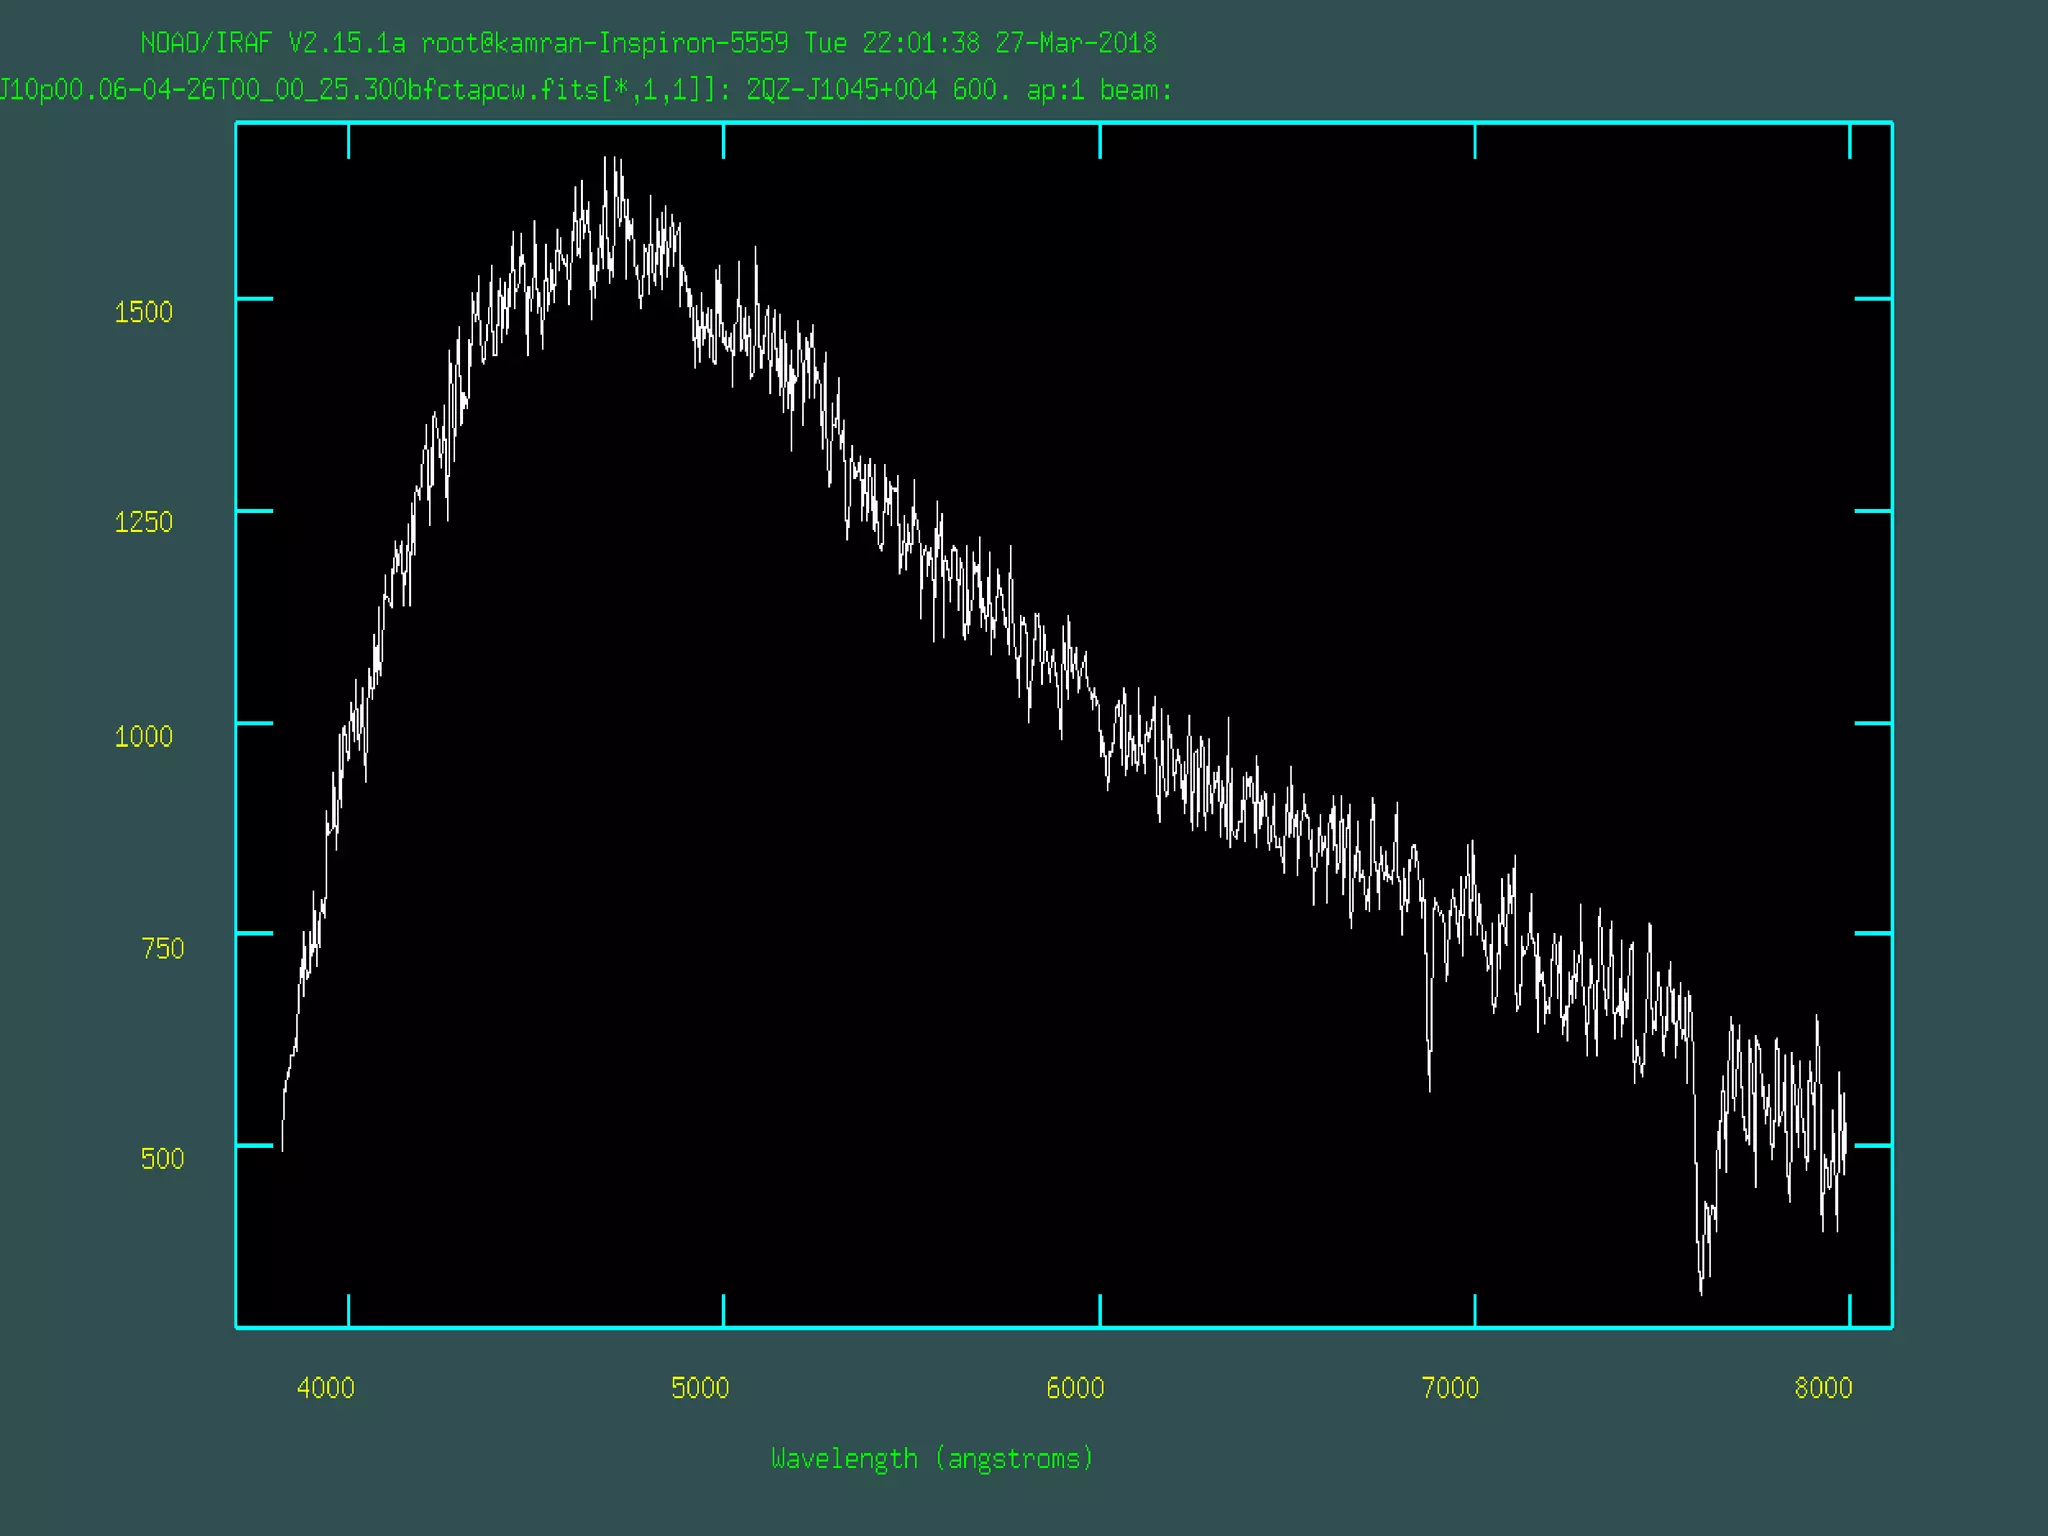Screen dimensions: 2048x1536
Task: Click the 1000 y-axis label
Action: (x=143, y=737)
